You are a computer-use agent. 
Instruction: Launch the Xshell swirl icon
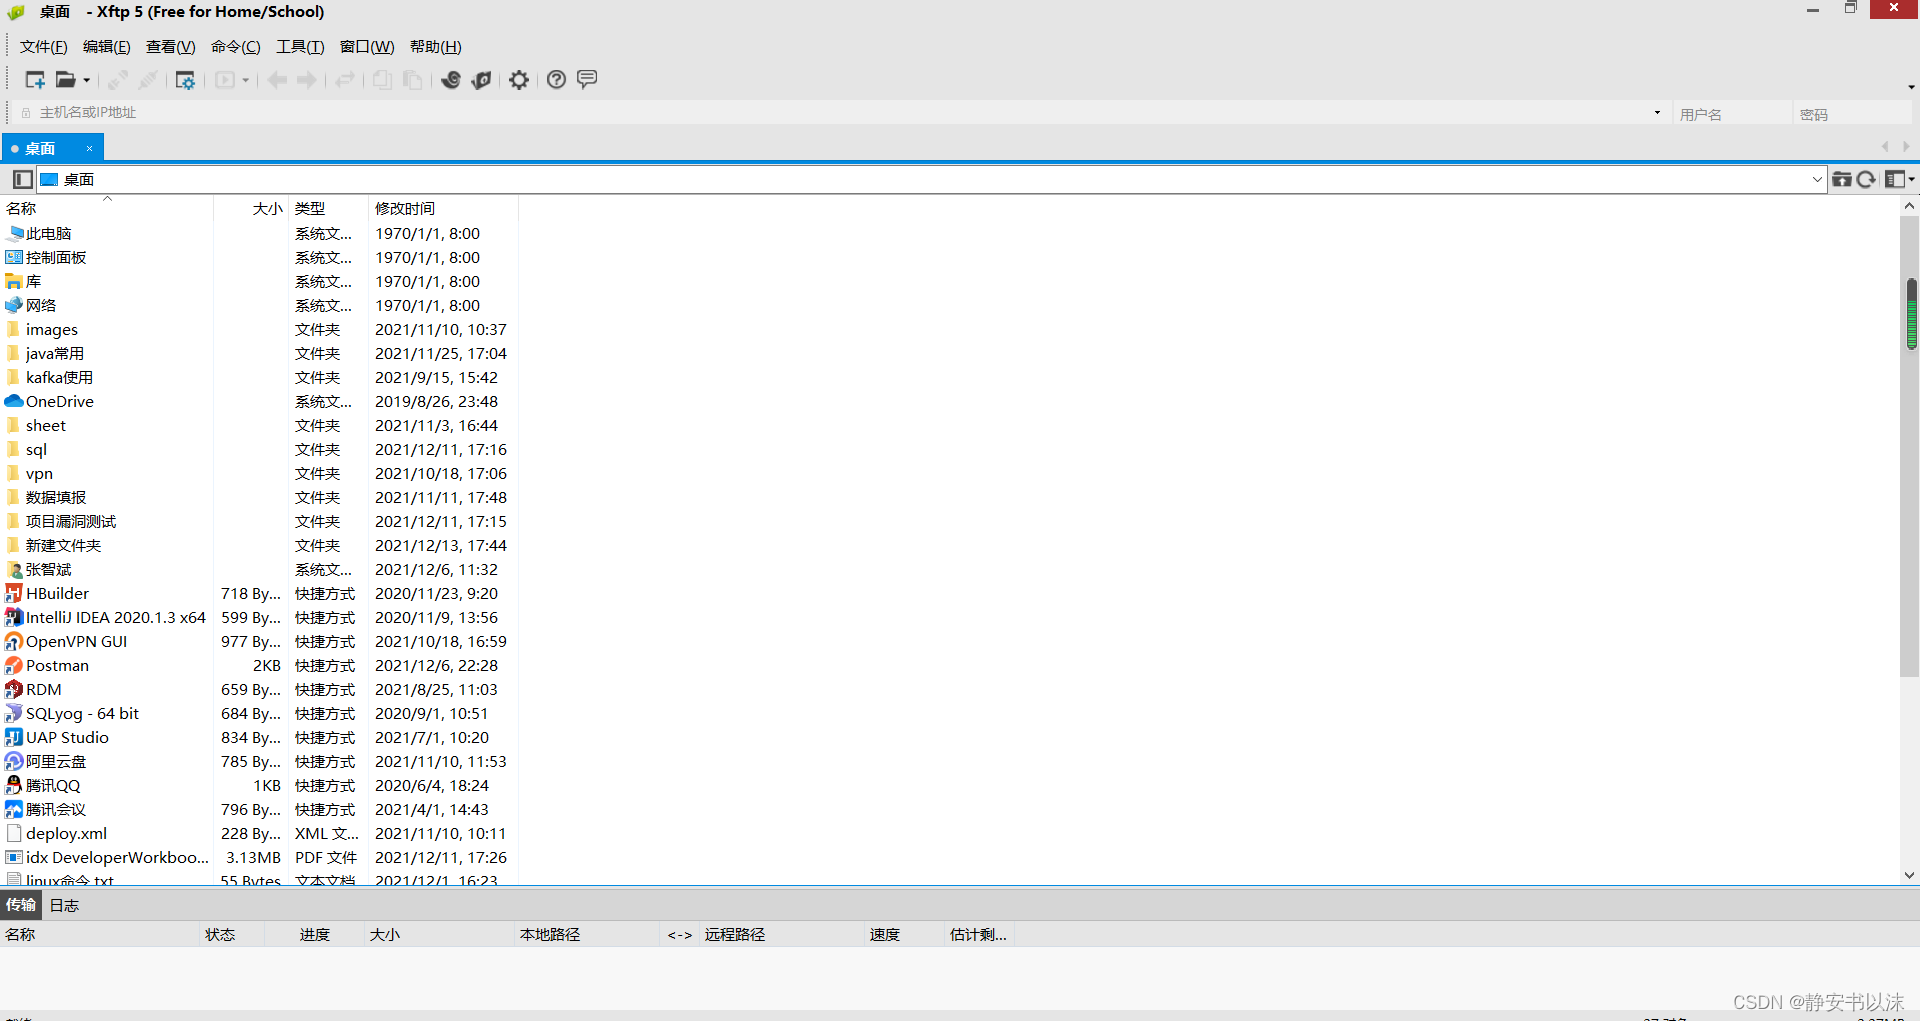[x=451, y=80]
